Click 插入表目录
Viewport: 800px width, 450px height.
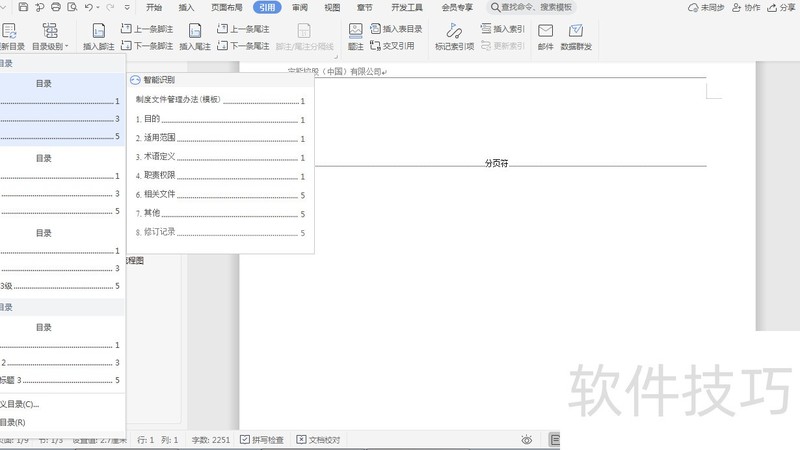(396, 29)
